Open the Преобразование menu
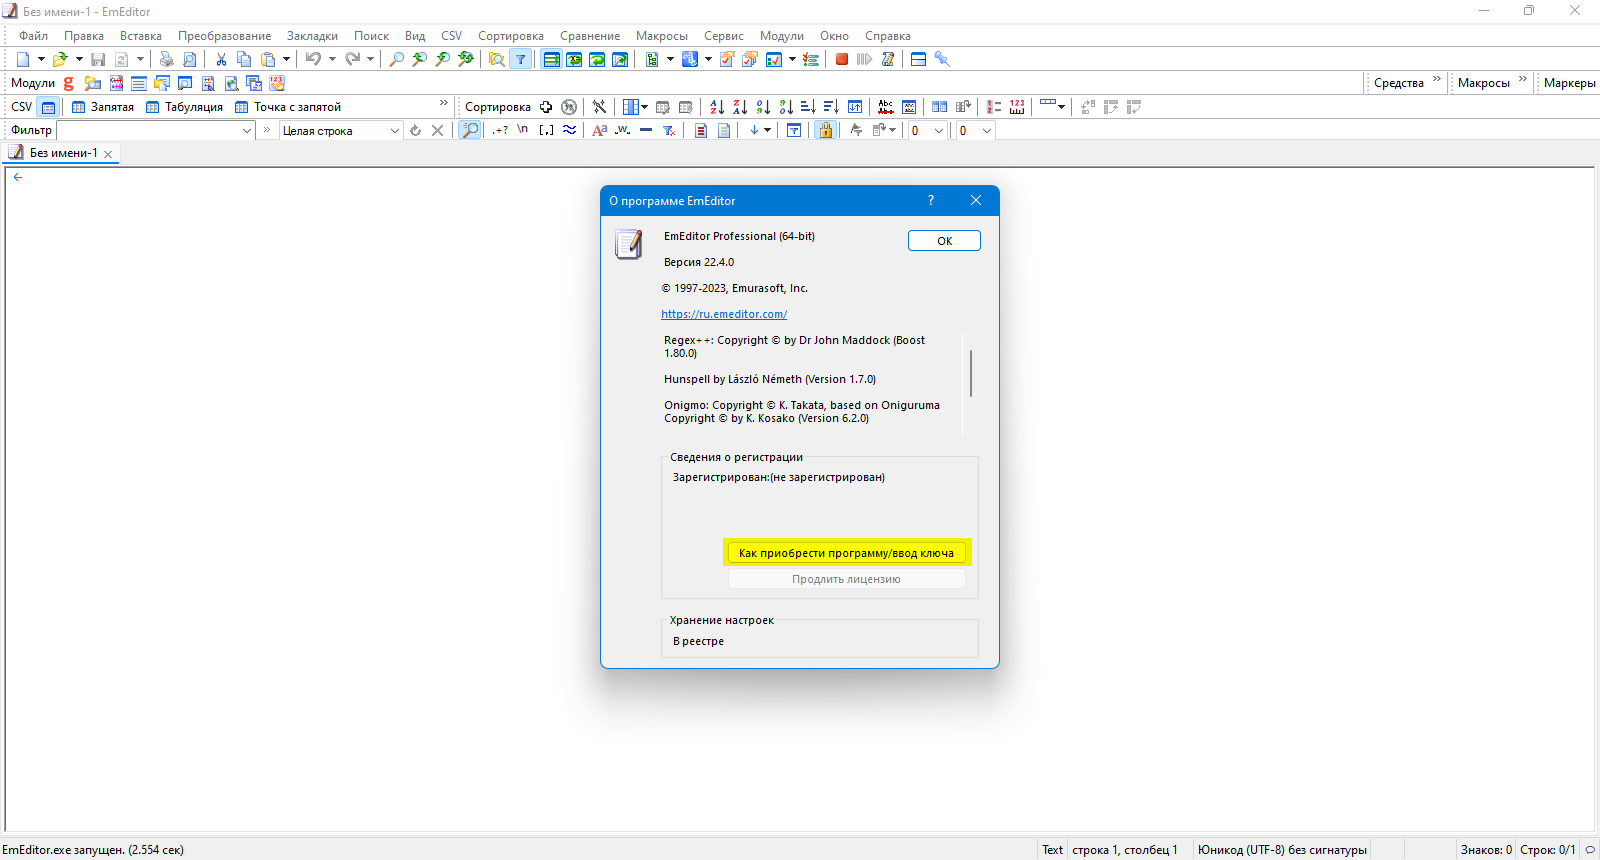 224,36
